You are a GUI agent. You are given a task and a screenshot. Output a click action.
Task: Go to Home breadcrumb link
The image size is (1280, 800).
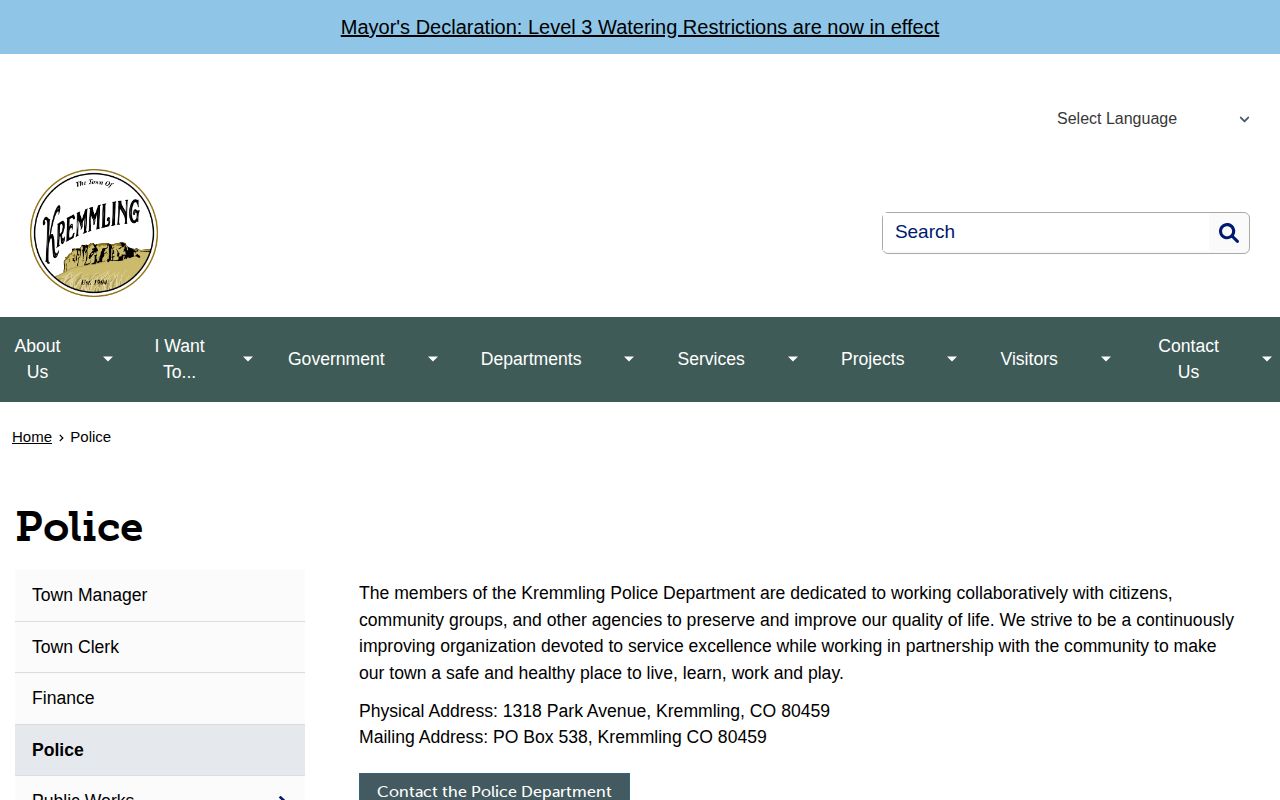[x=32, y=437]
